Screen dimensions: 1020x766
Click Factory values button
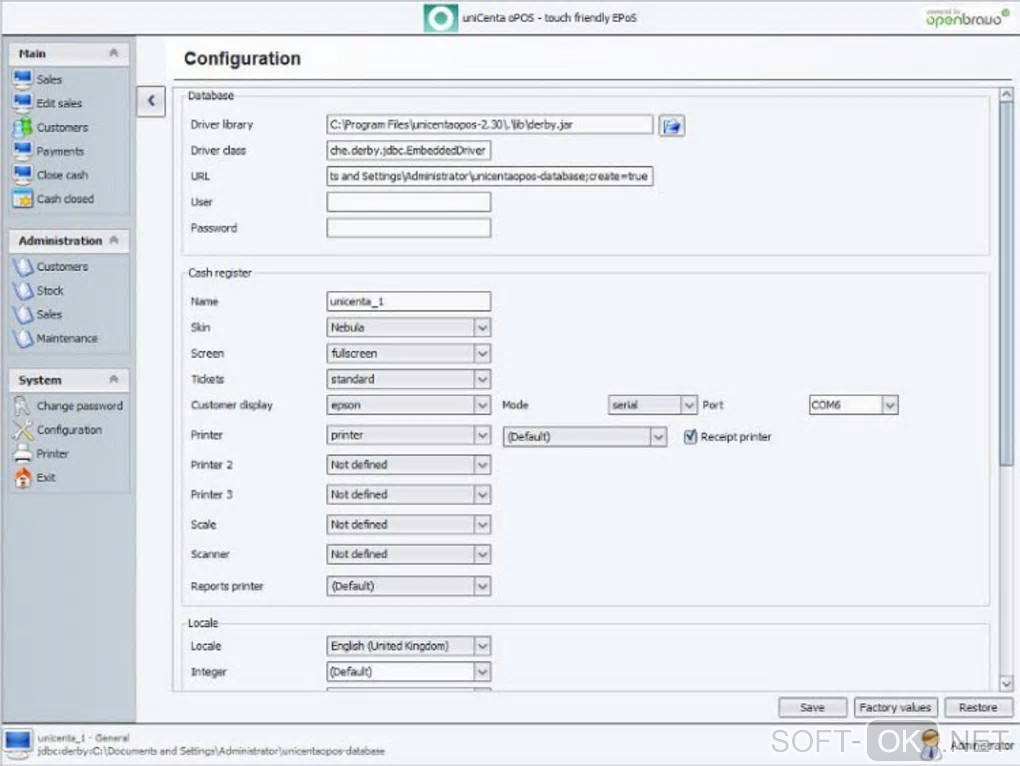[x=895, y=707]
